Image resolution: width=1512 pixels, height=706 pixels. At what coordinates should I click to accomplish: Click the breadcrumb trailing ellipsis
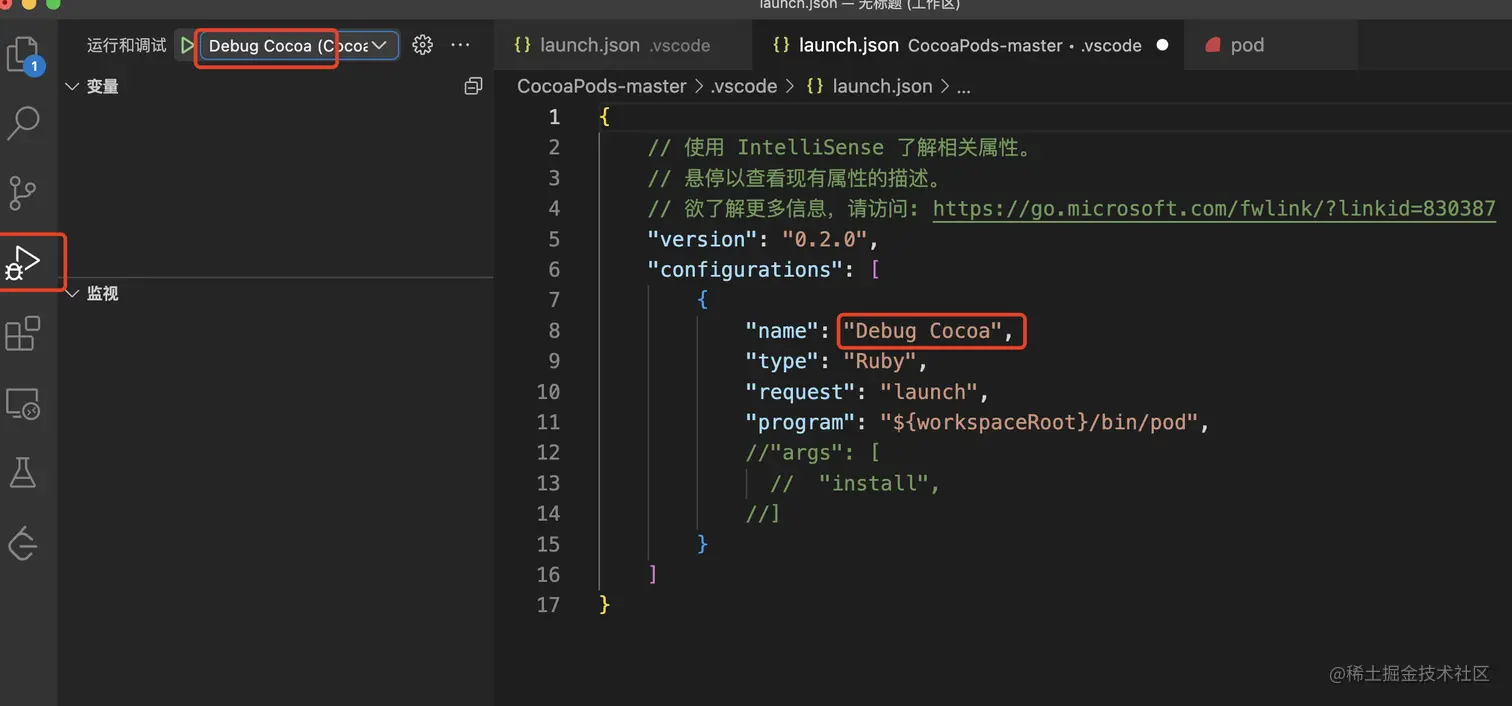[x=964, y=89]
